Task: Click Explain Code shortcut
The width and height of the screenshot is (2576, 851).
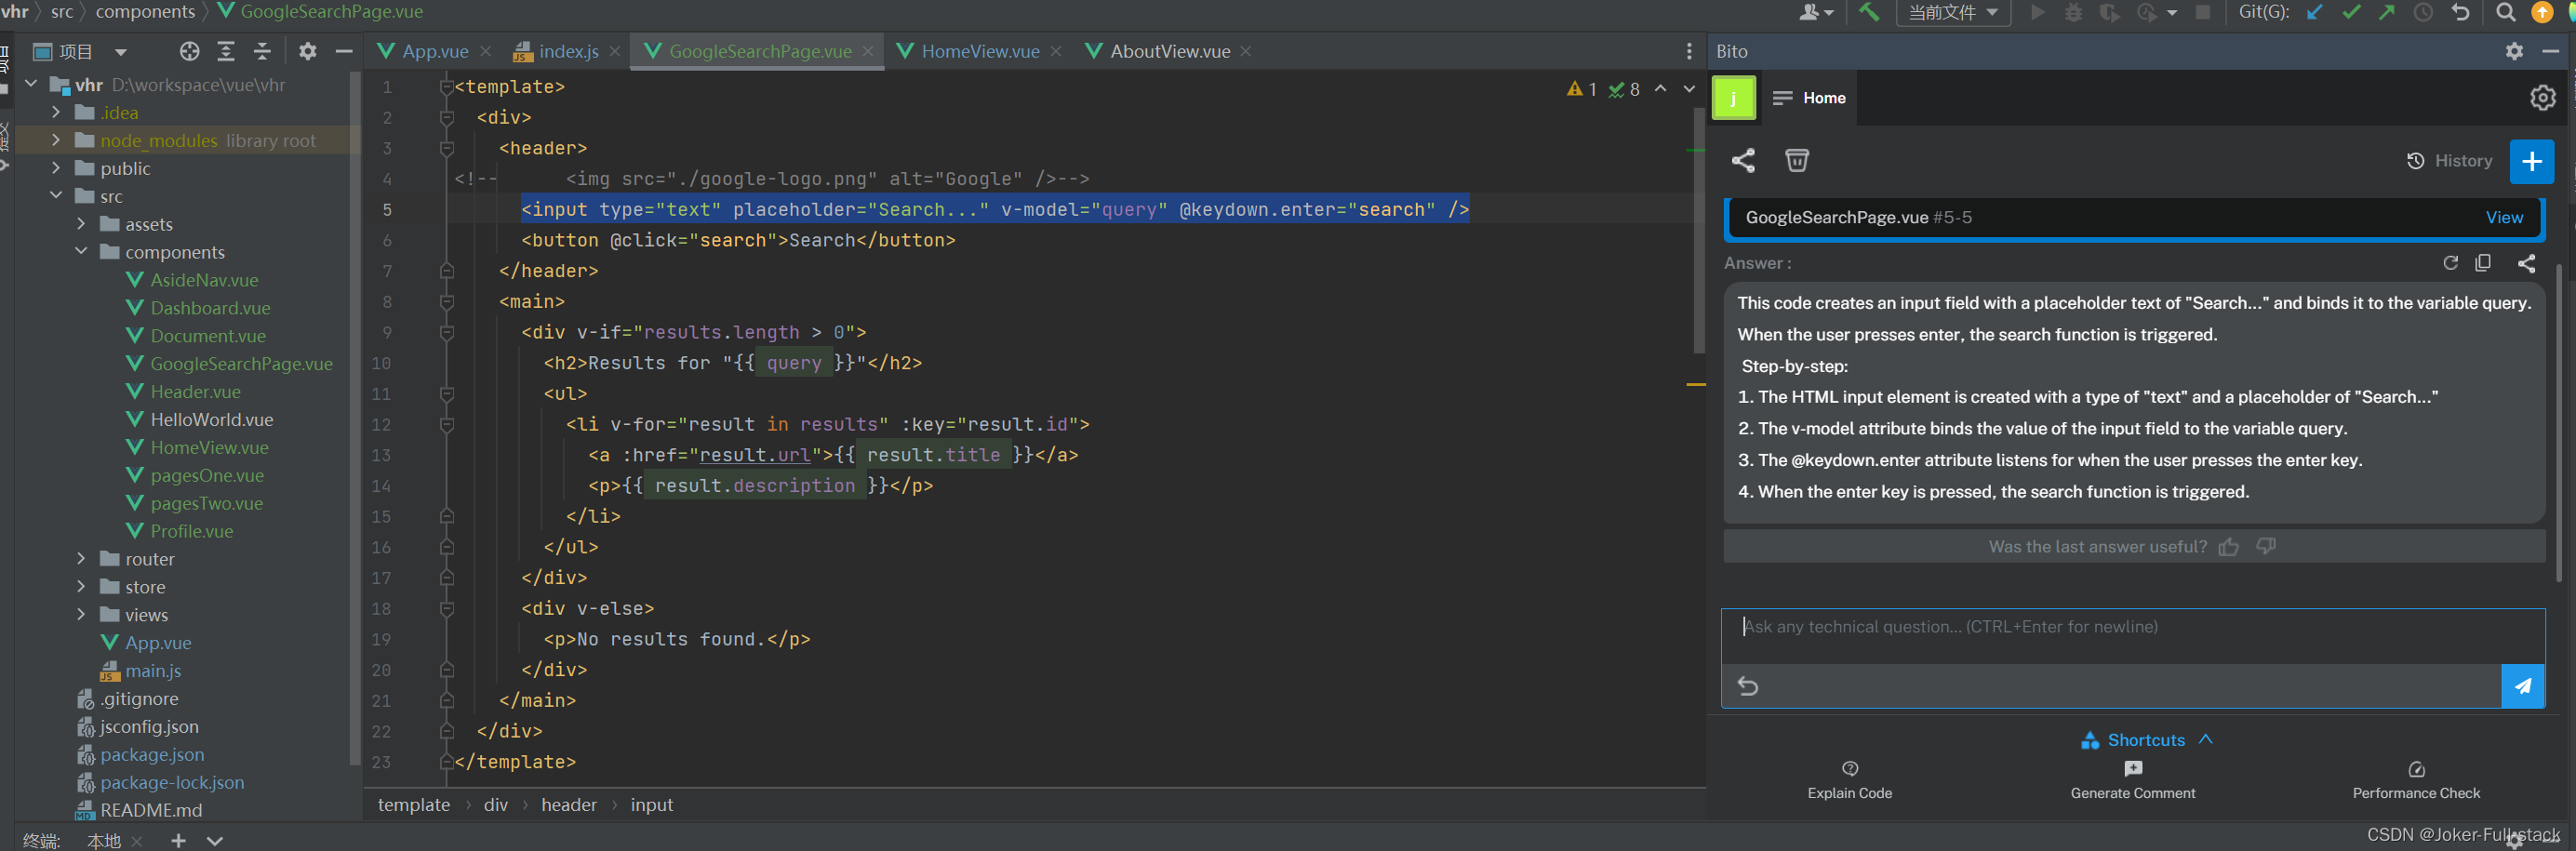Action: coord(1849,780)
